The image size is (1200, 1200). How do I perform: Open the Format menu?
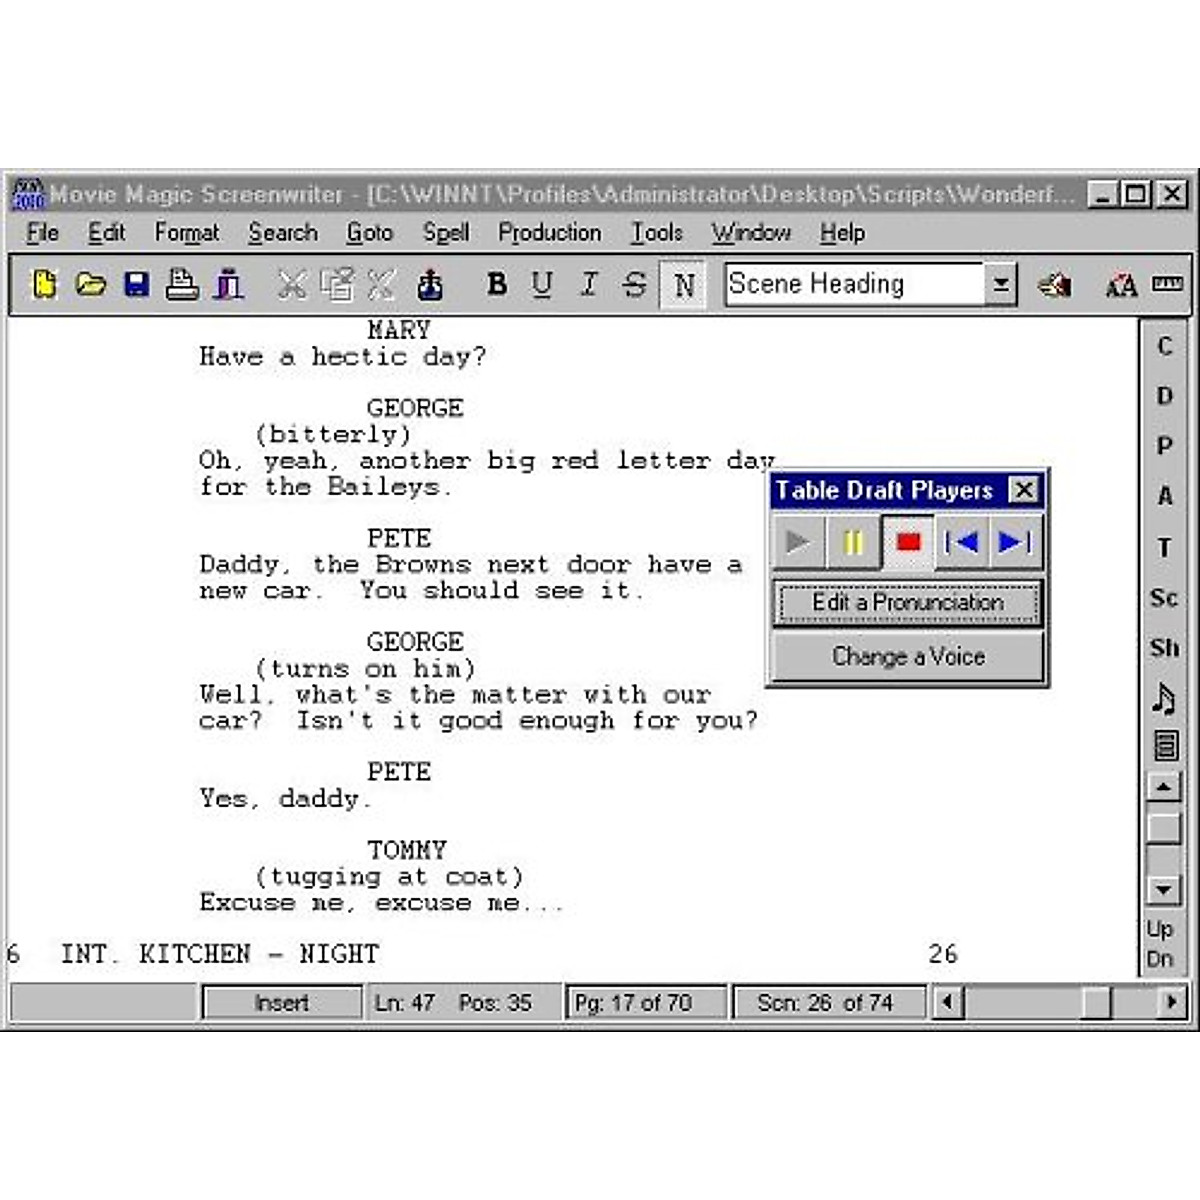186,233
